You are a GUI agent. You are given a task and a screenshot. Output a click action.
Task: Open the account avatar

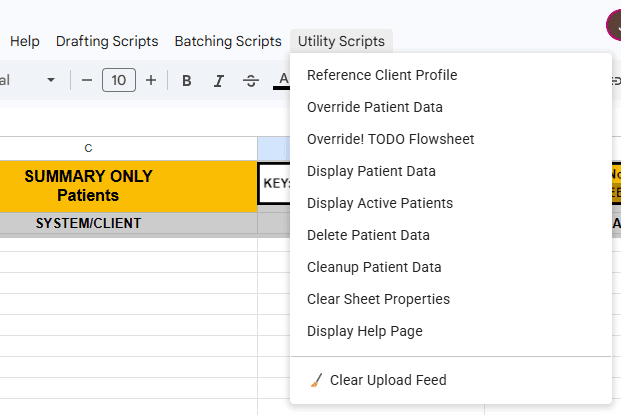pyautogui.click(x=615, y=25)
